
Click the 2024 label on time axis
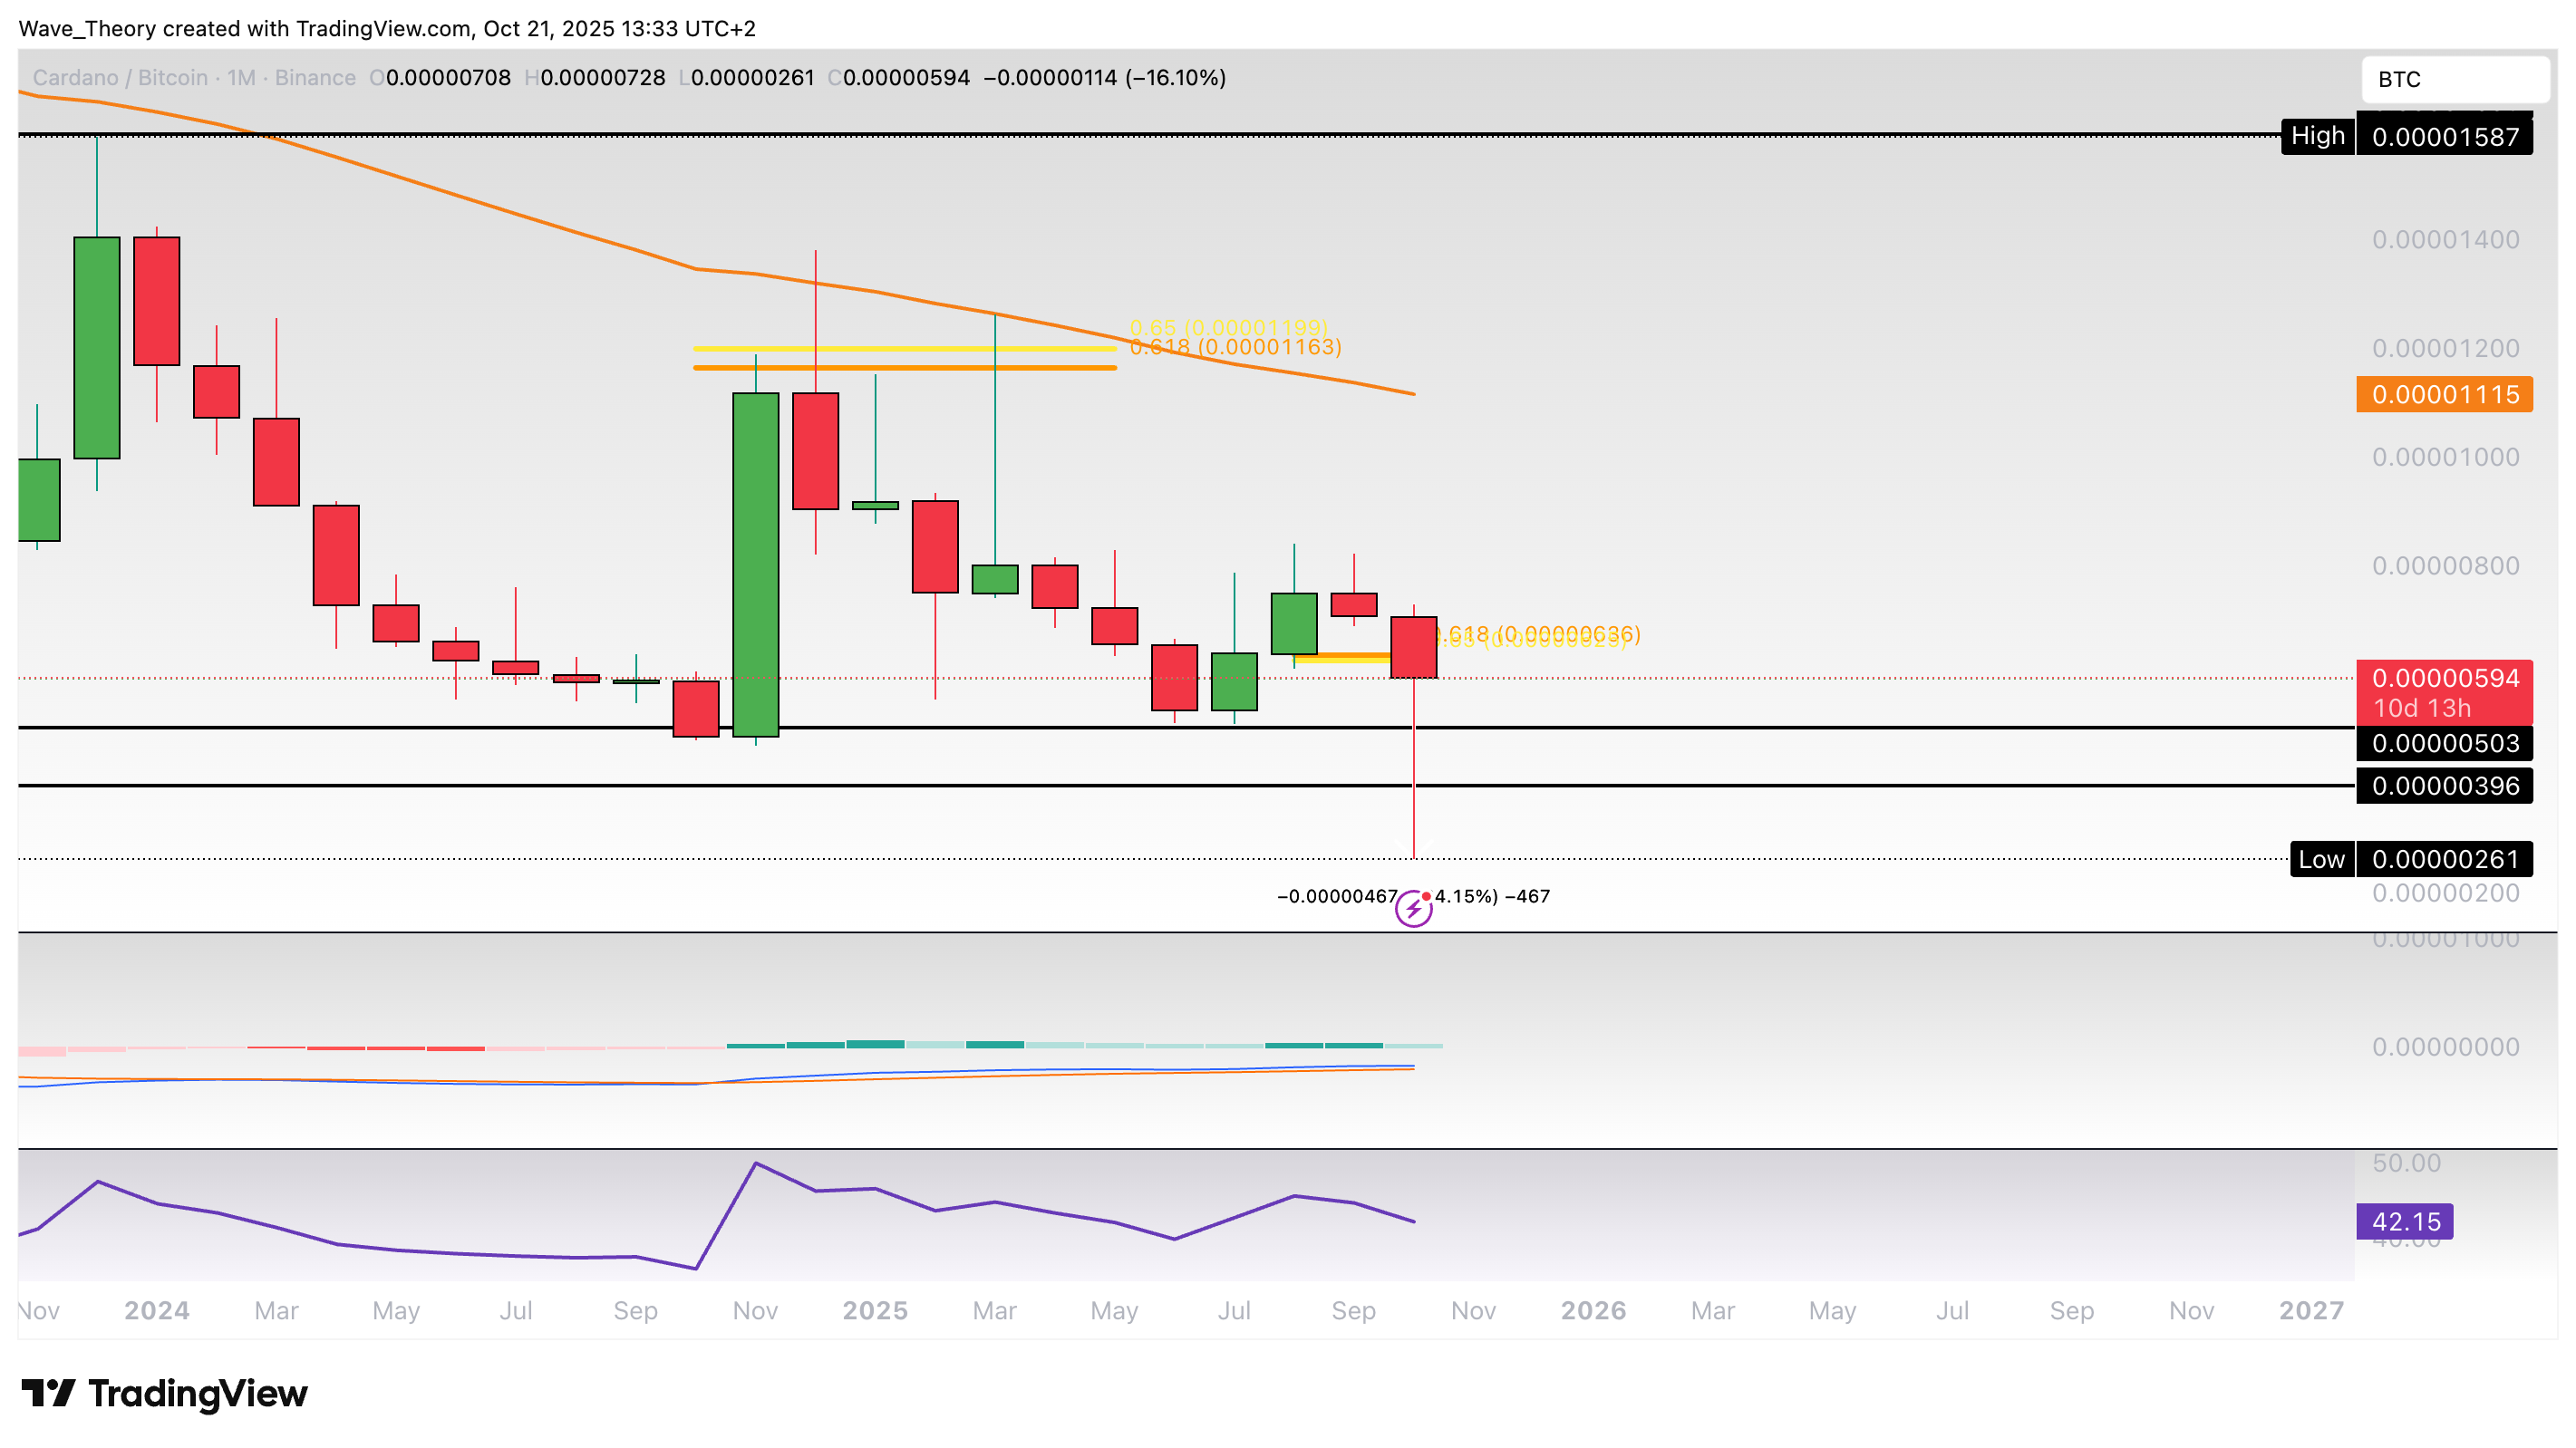(157, 1310)
